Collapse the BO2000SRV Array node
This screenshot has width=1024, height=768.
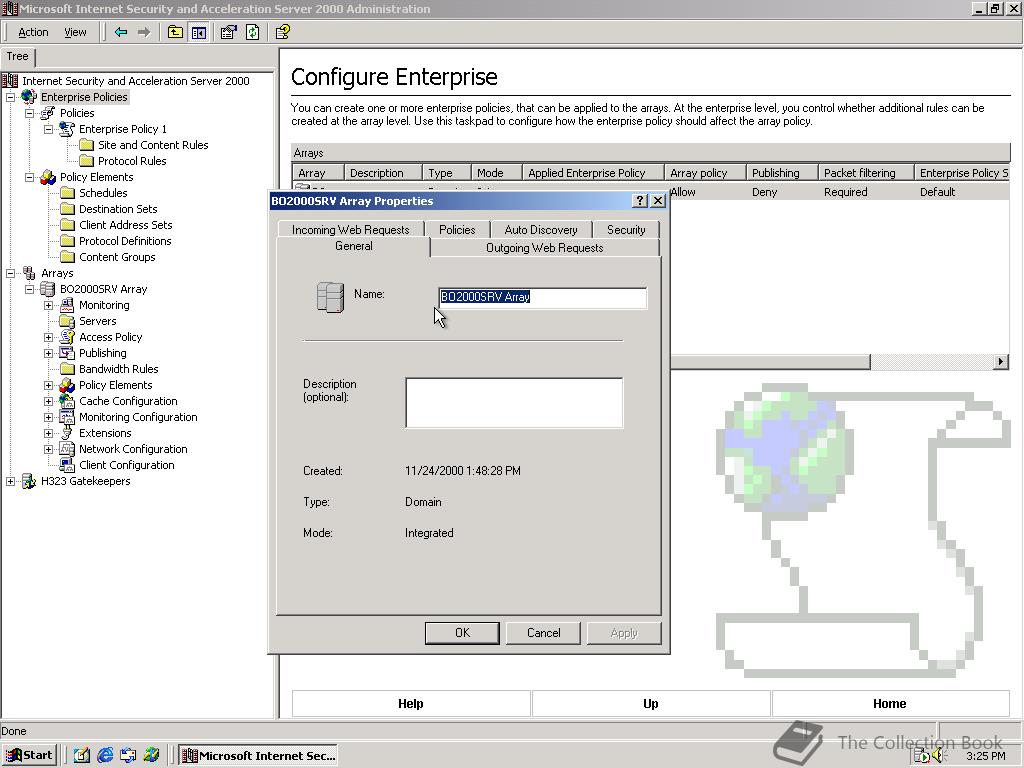(29, 289)
